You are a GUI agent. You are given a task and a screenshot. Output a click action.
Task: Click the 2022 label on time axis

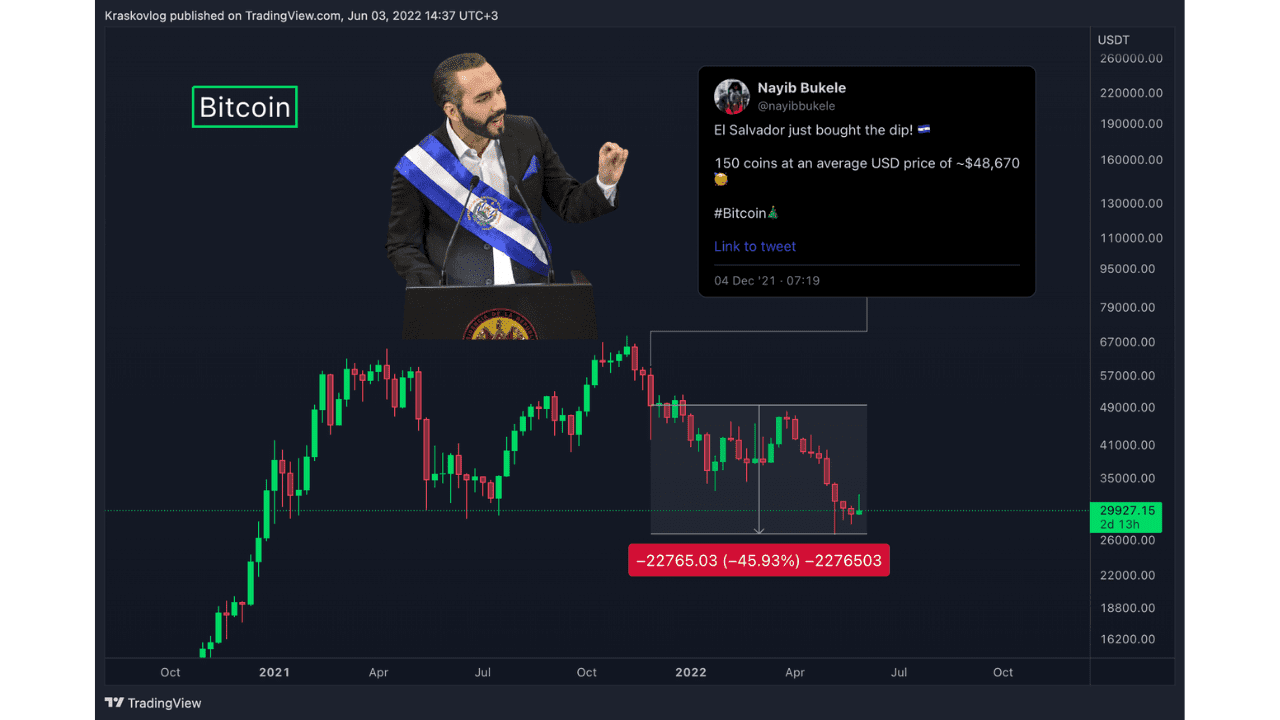coord(690,672)
